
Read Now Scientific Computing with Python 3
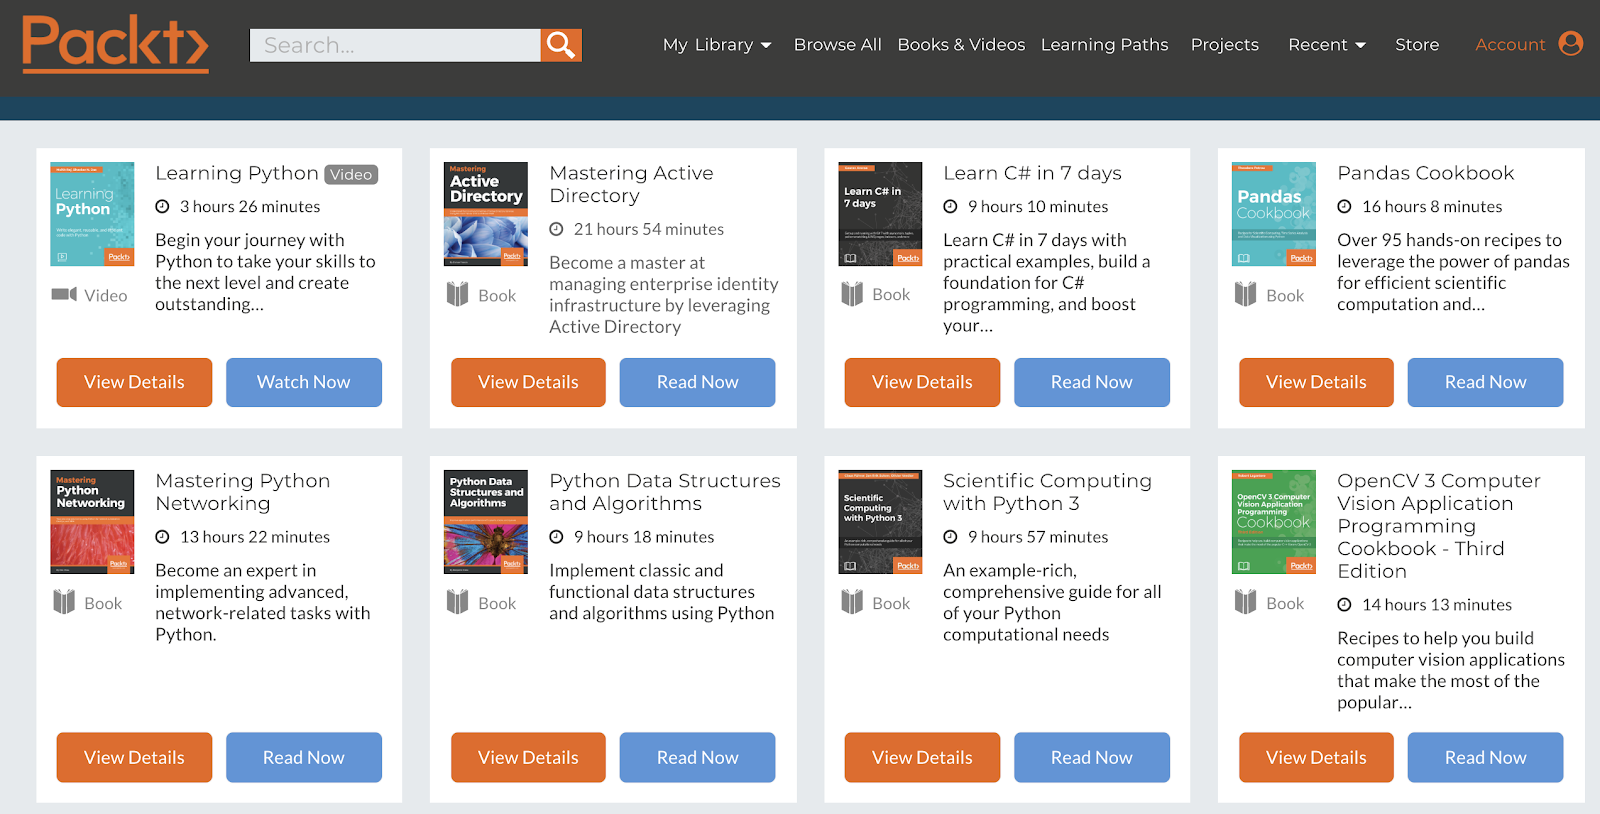[x=1092, y=757]
